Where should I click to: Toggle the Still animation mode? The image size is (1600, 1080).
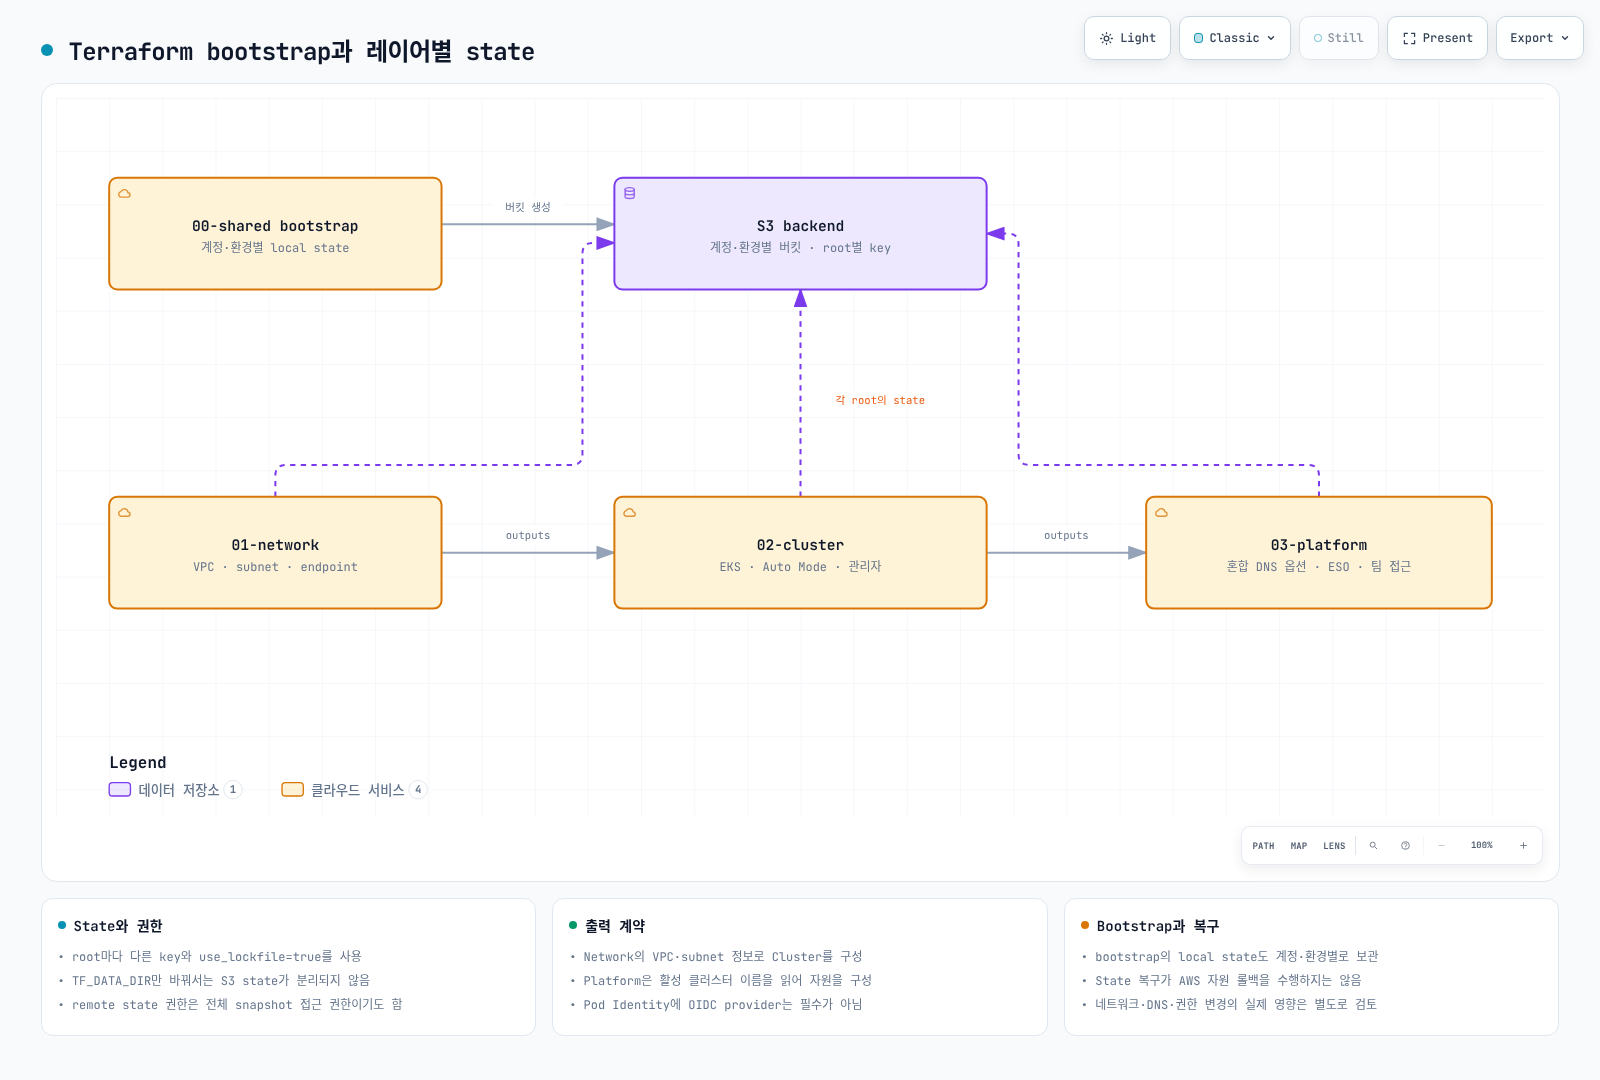coord(1338,38)
